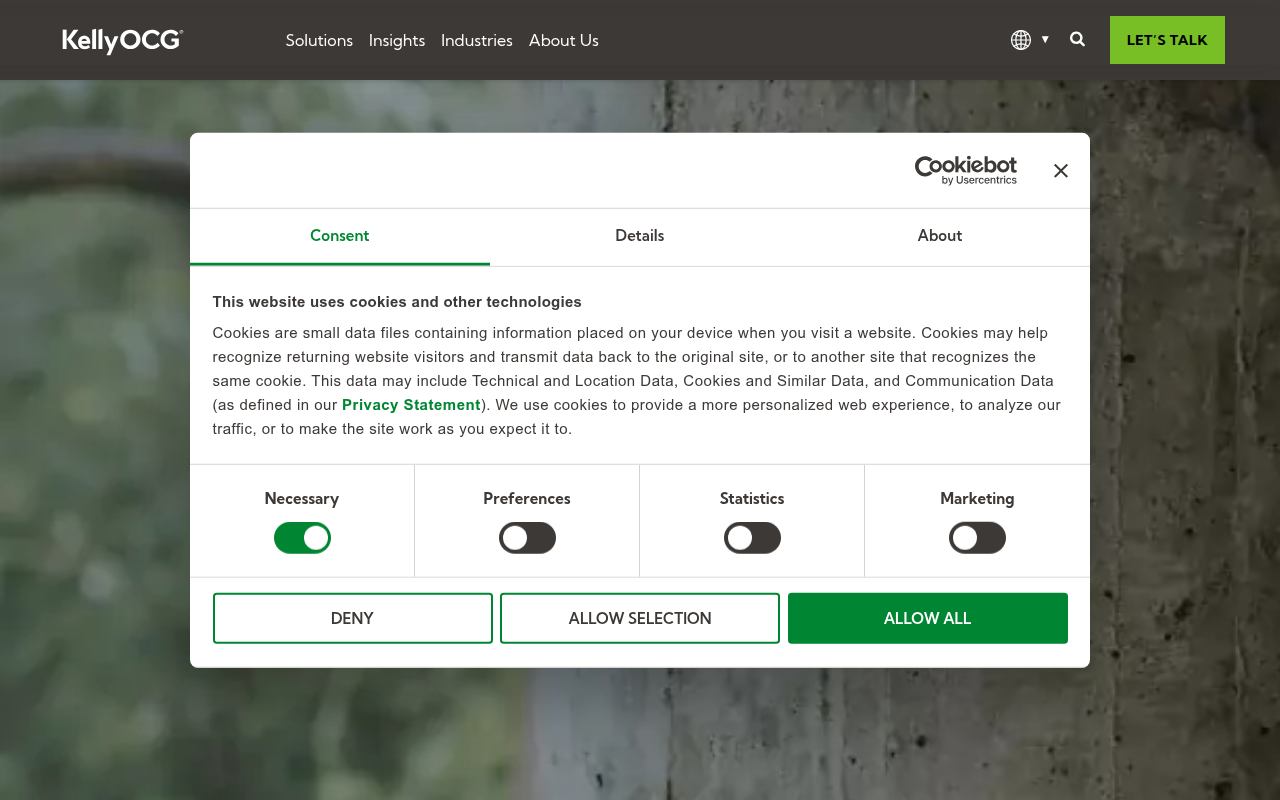This screenshot has width=1280, height=800.
Task: Open the Insights menu
Action: coord(397,40)
